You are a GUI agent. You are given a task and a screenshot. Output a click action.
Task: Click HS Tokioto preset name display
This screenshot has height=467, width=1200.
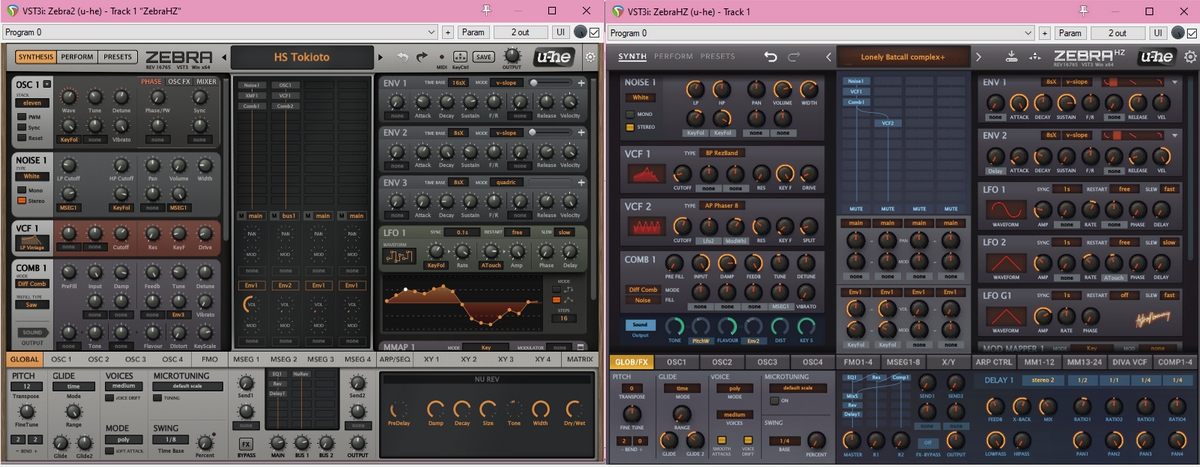click(300, 57)
